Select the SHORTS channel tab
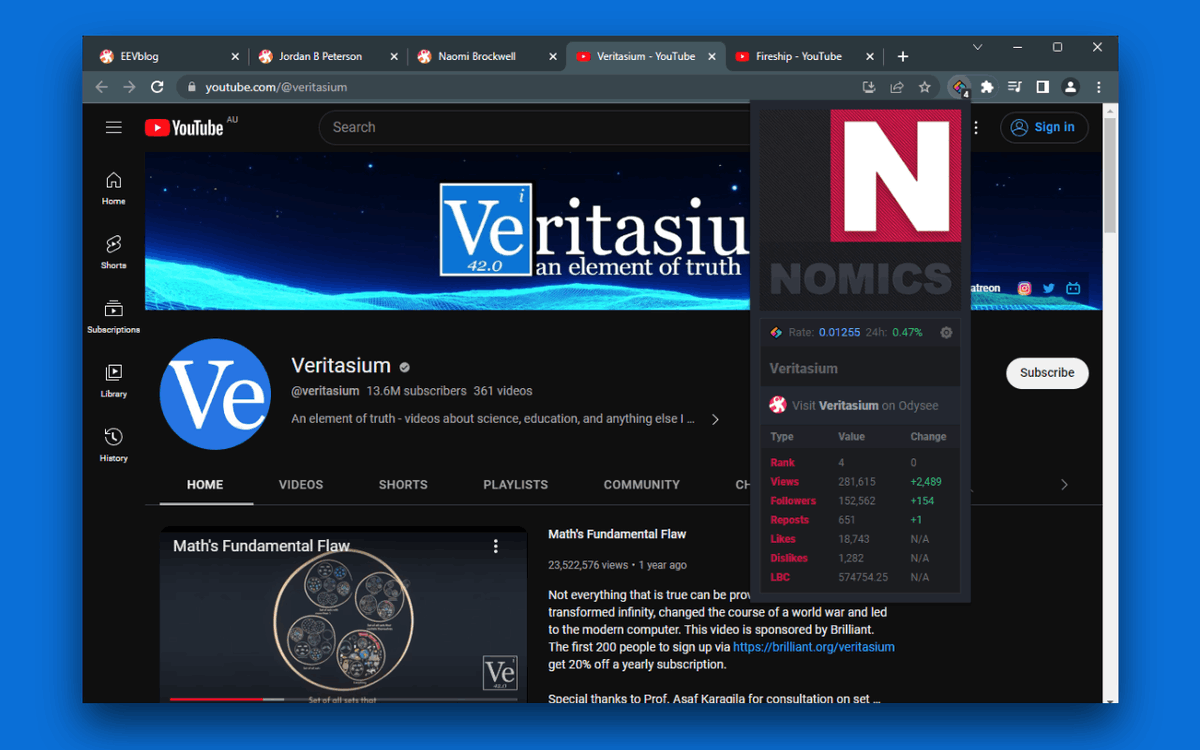Image resolution: width=1200 pixels, height=750 pixels. tap(403, 485)
